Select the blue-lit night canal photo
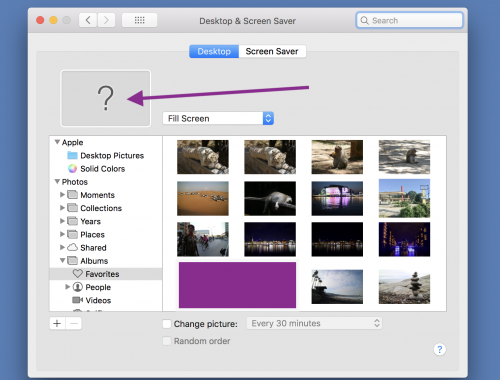This screenshot has height=380, width=500. click(404, 239)
